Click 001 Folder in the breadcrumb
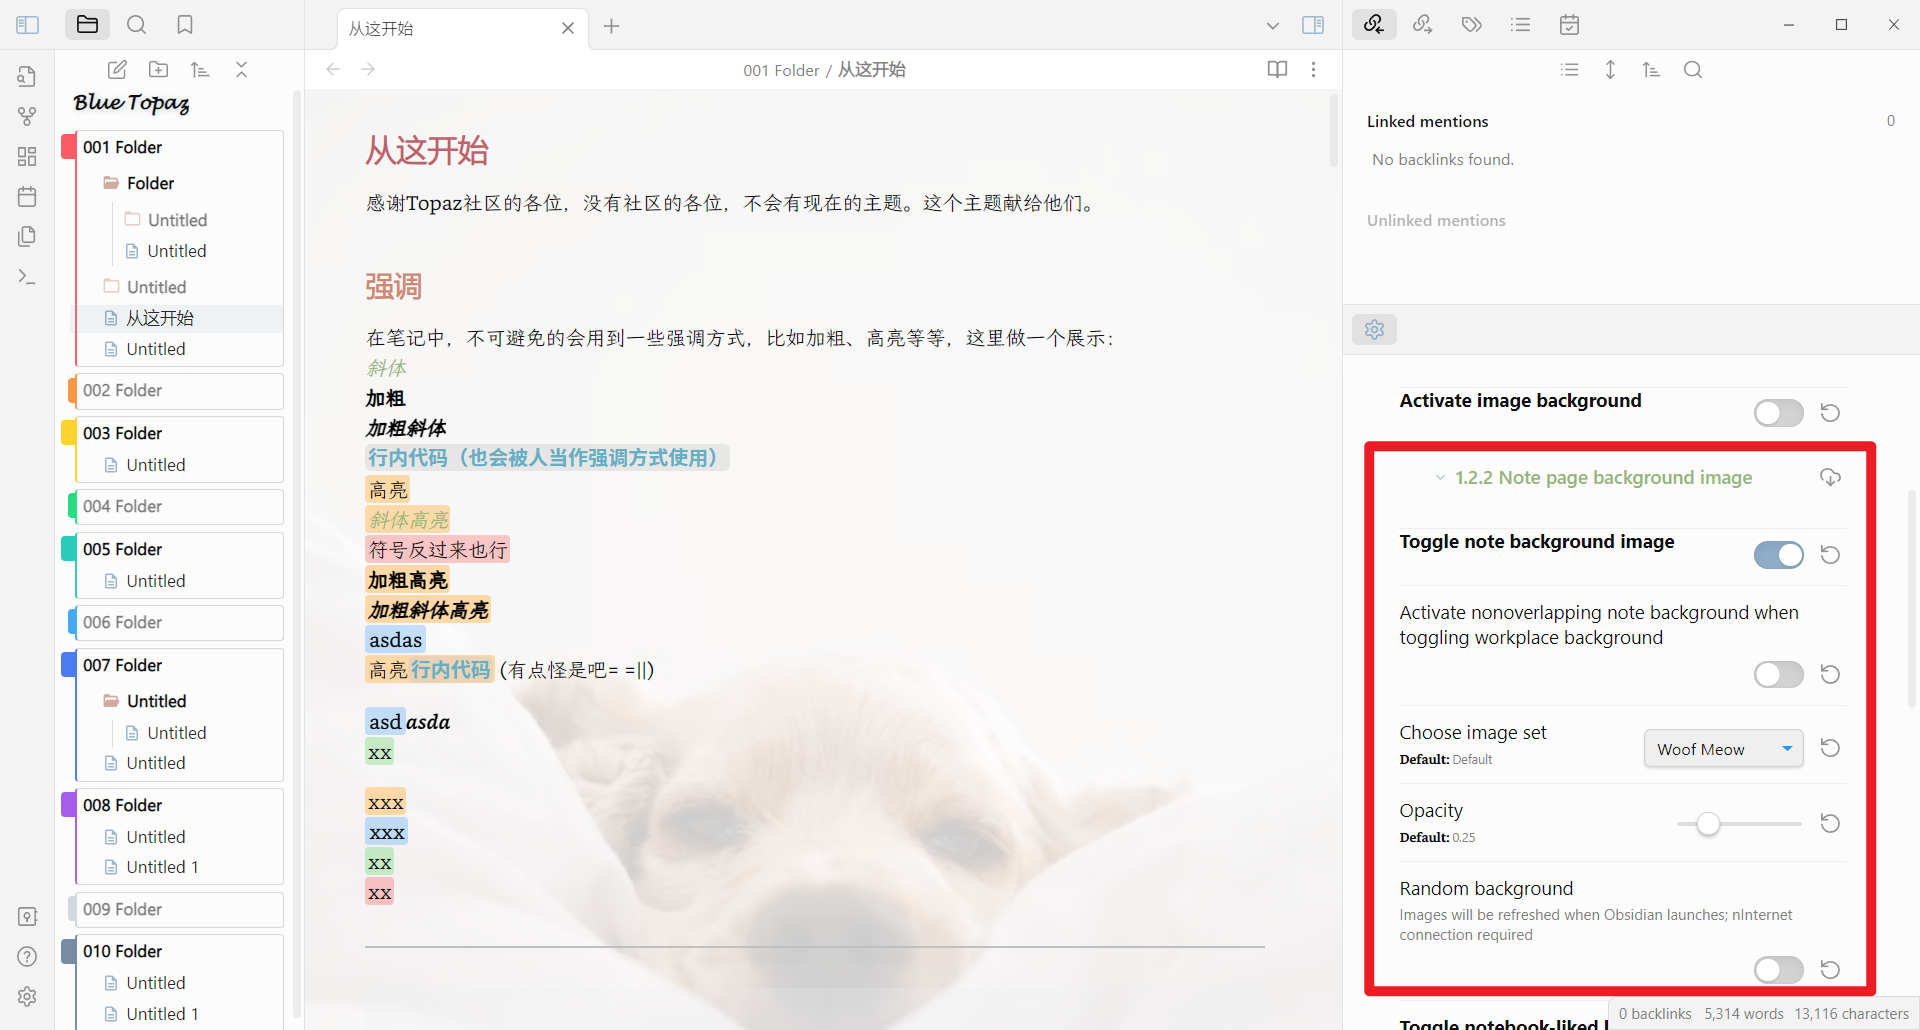 pyautogui.click(x=781, y=70)
